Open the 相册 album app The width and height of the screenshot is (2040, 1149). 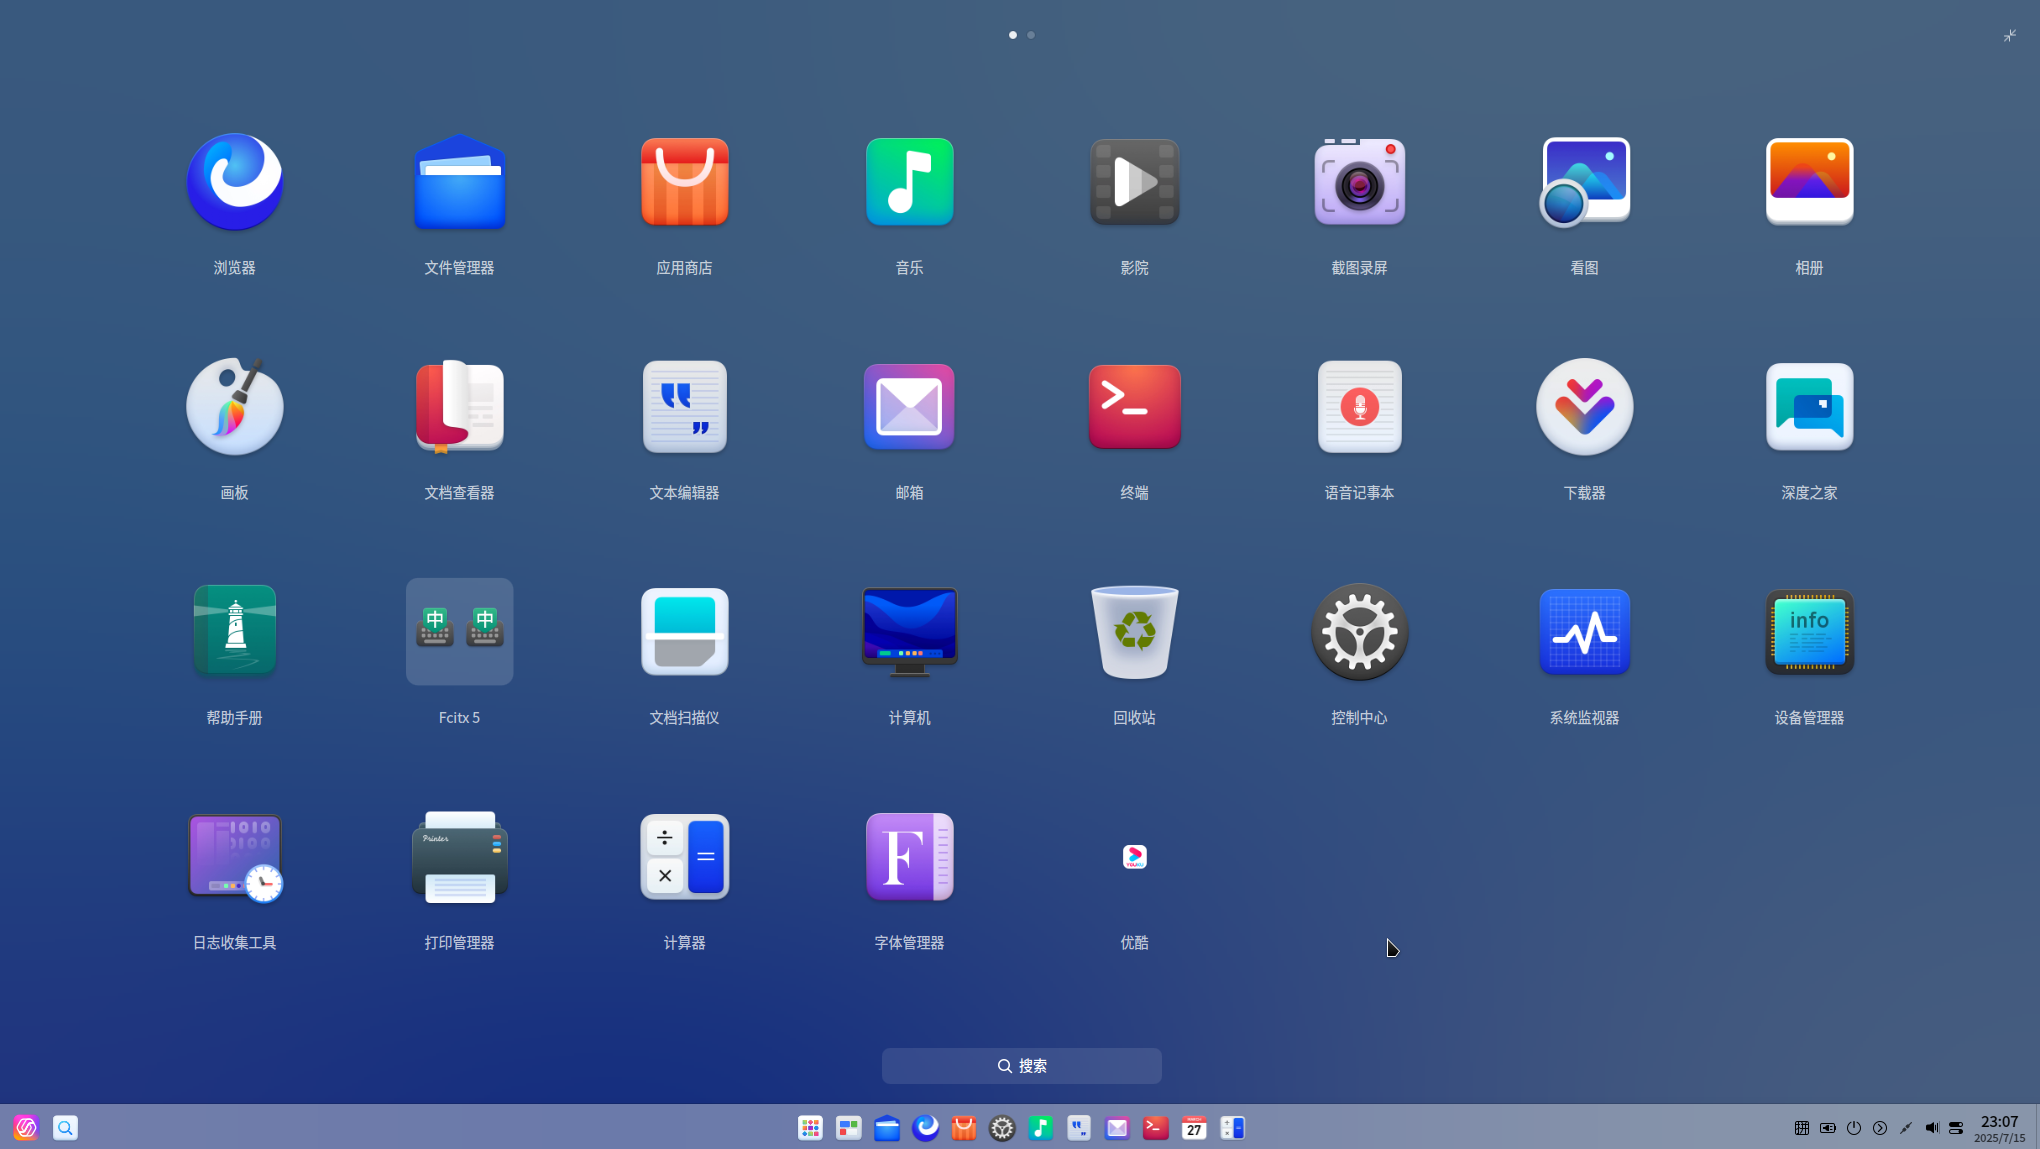click(1809, 182)
